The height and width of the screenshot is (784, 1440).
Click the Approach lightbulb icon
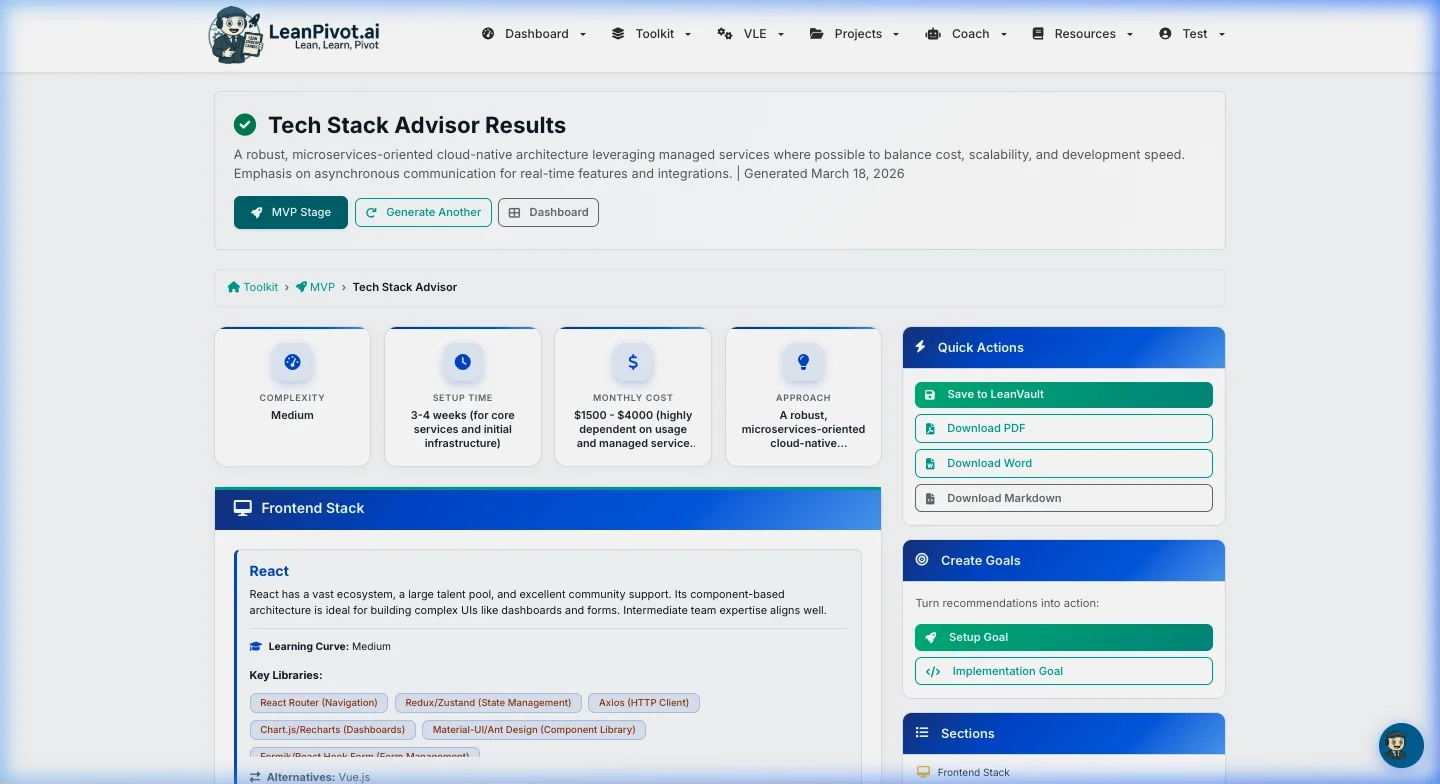tap(803, 362)
